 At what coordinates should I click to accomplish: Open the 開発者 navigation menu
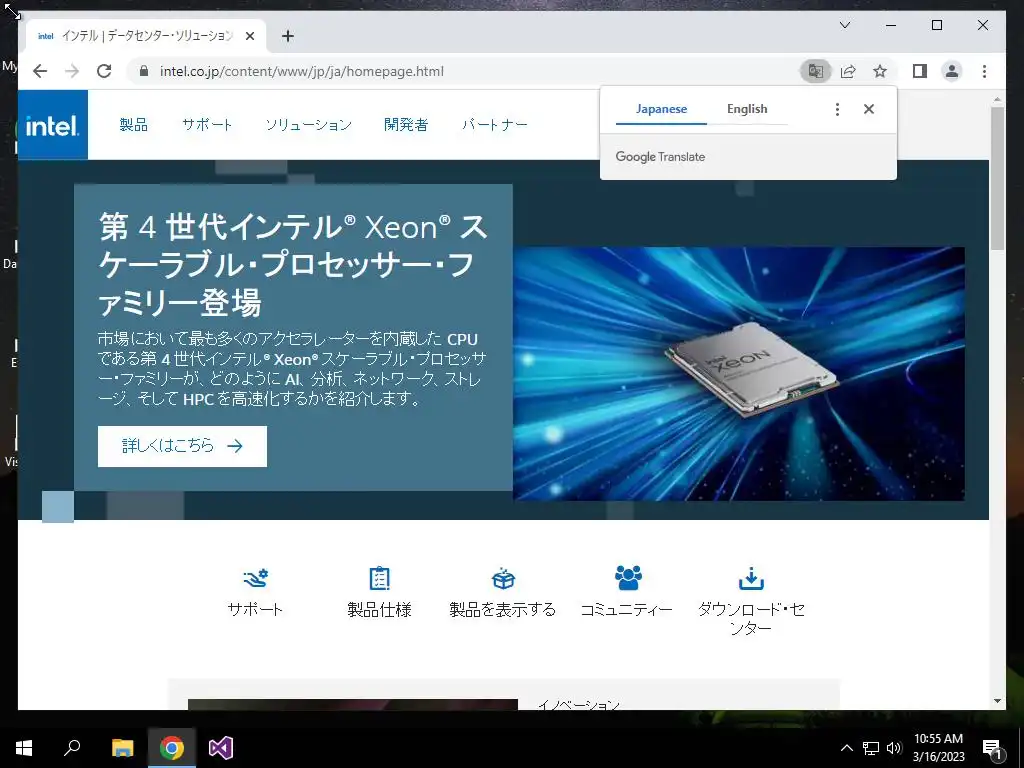pos(406,125)
